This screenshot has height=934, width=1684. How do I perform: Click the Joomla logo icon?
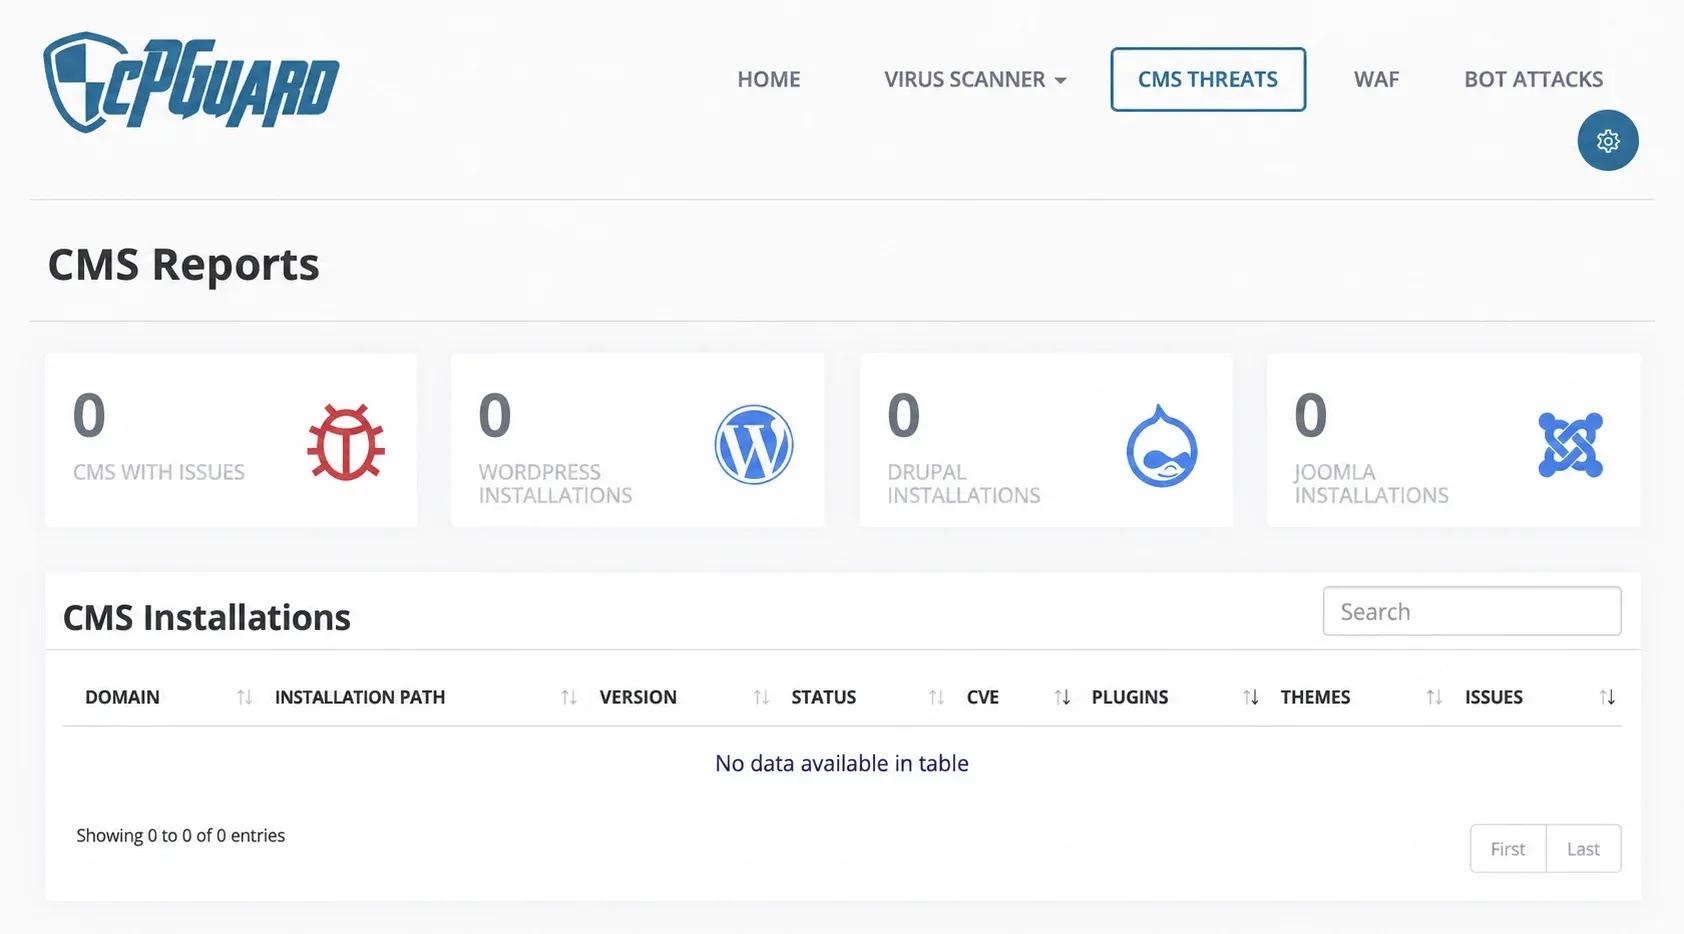click(1570, 444)
